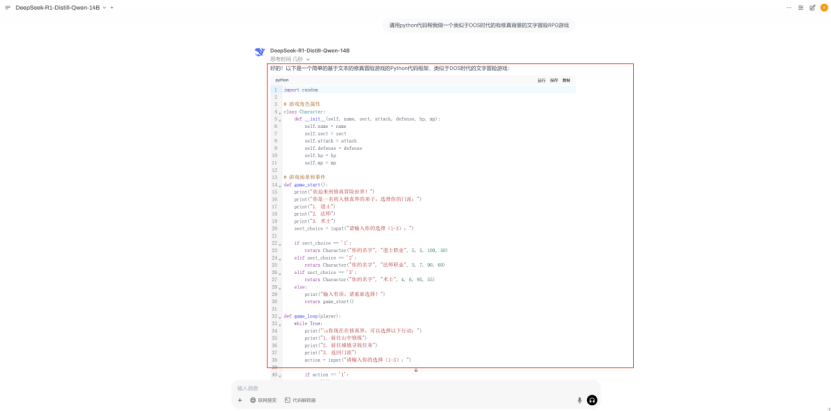Toggle the sidebar with the hamburger icon
831x411 pixels.
(x=8, y=8)
